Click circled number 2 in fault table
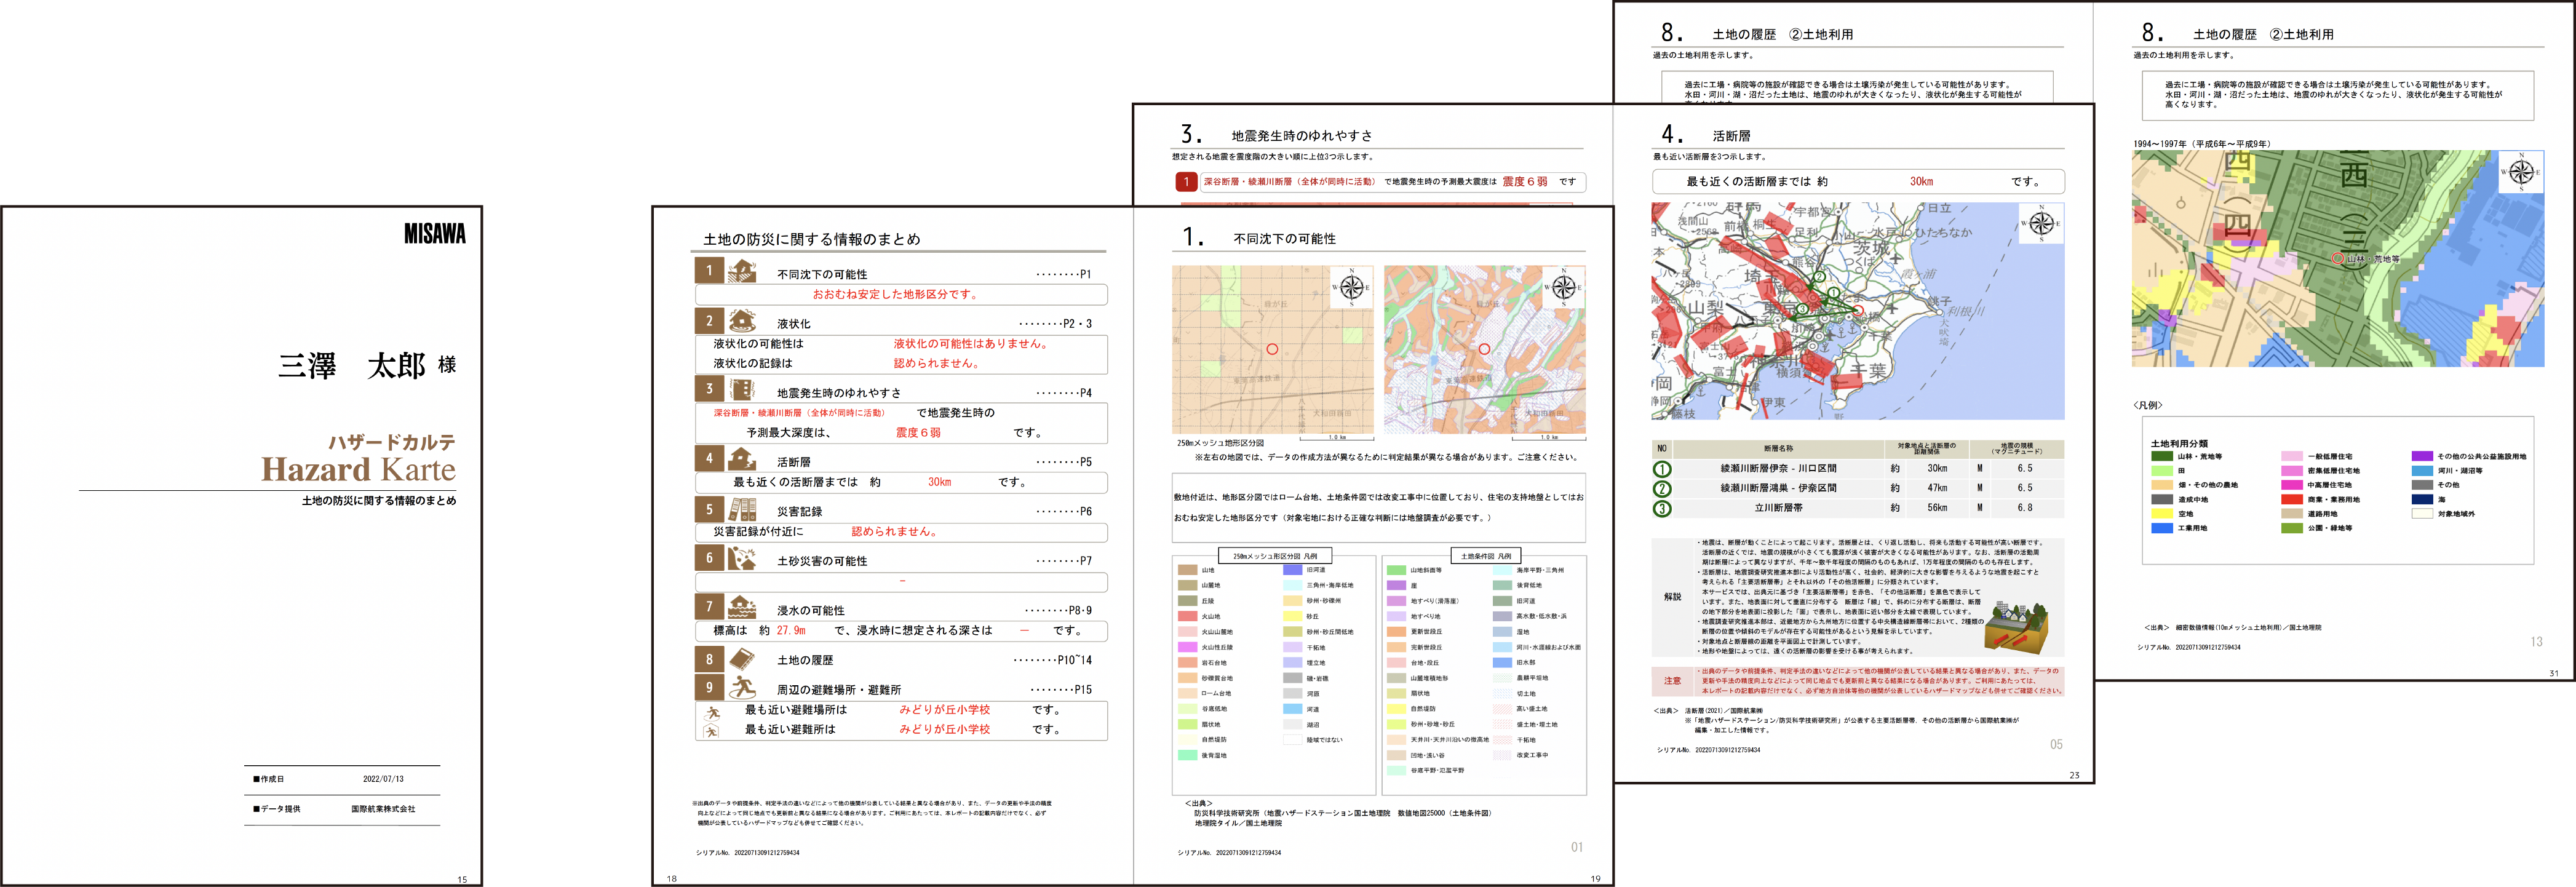This screenshot has height=887, width=2576. (x=1662, y=489)
